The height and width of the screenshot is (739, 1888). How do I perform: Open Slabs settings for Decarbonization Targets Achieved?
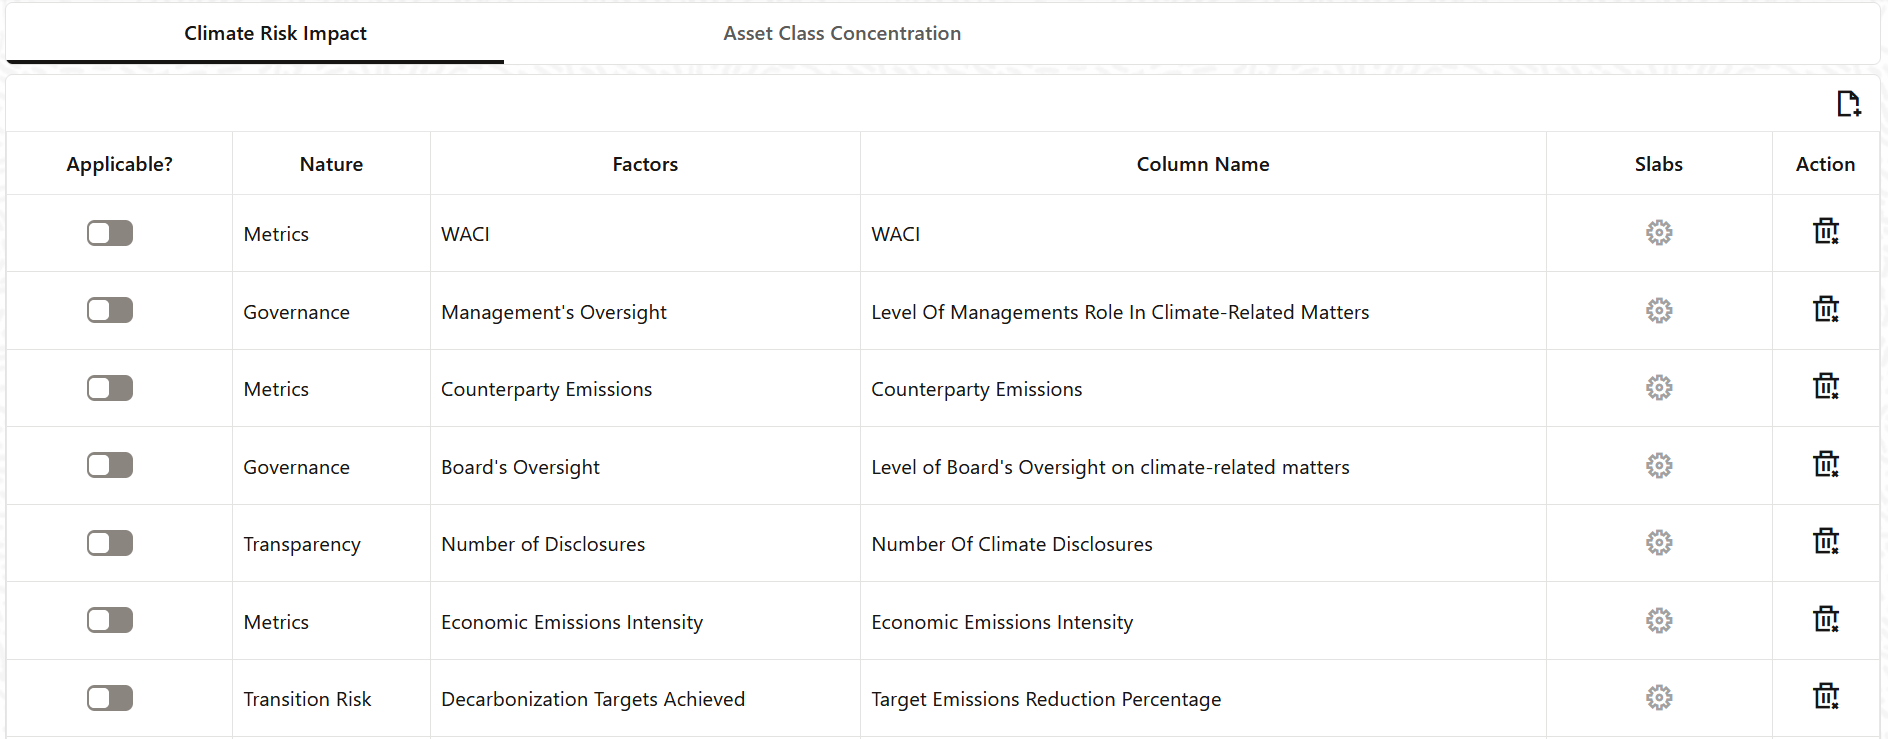1658,697
